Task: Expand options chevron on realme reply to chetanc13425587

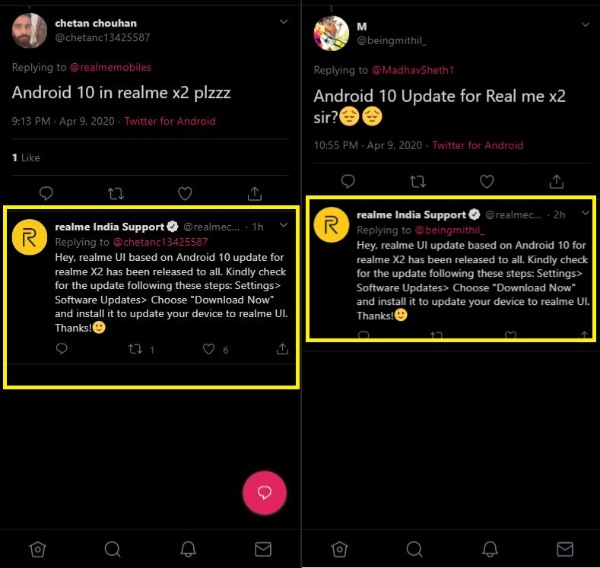Action: 284,225
